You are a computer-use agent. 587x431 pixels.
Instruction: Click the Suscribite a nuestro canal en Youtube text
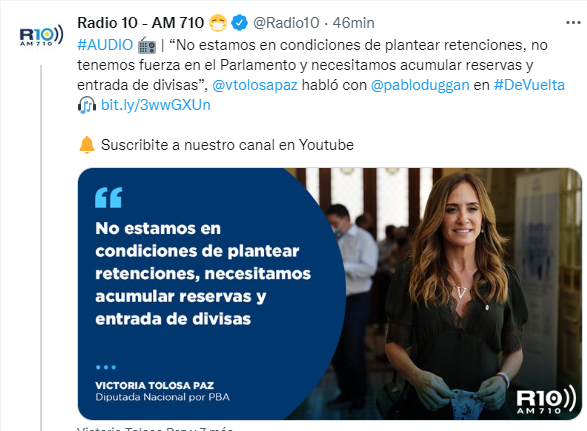(227, 145)
